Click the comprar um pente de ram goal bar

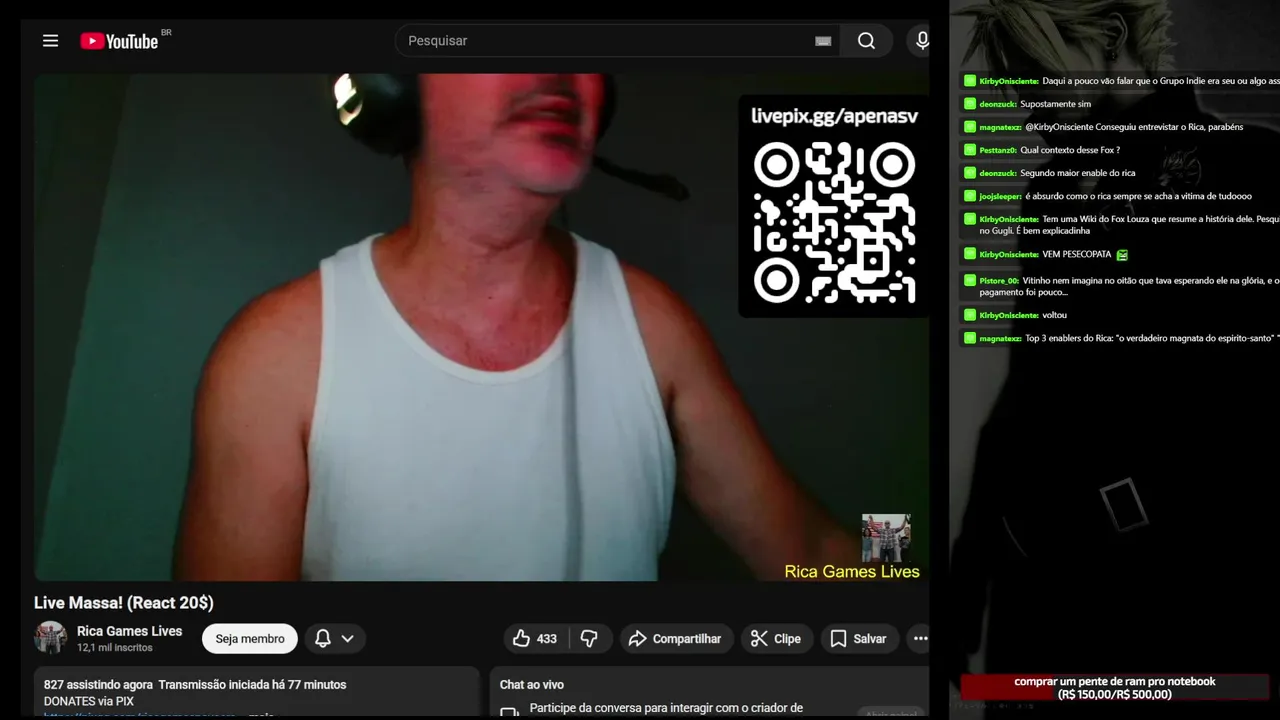pyautogui.click(x=1115, y=688)
